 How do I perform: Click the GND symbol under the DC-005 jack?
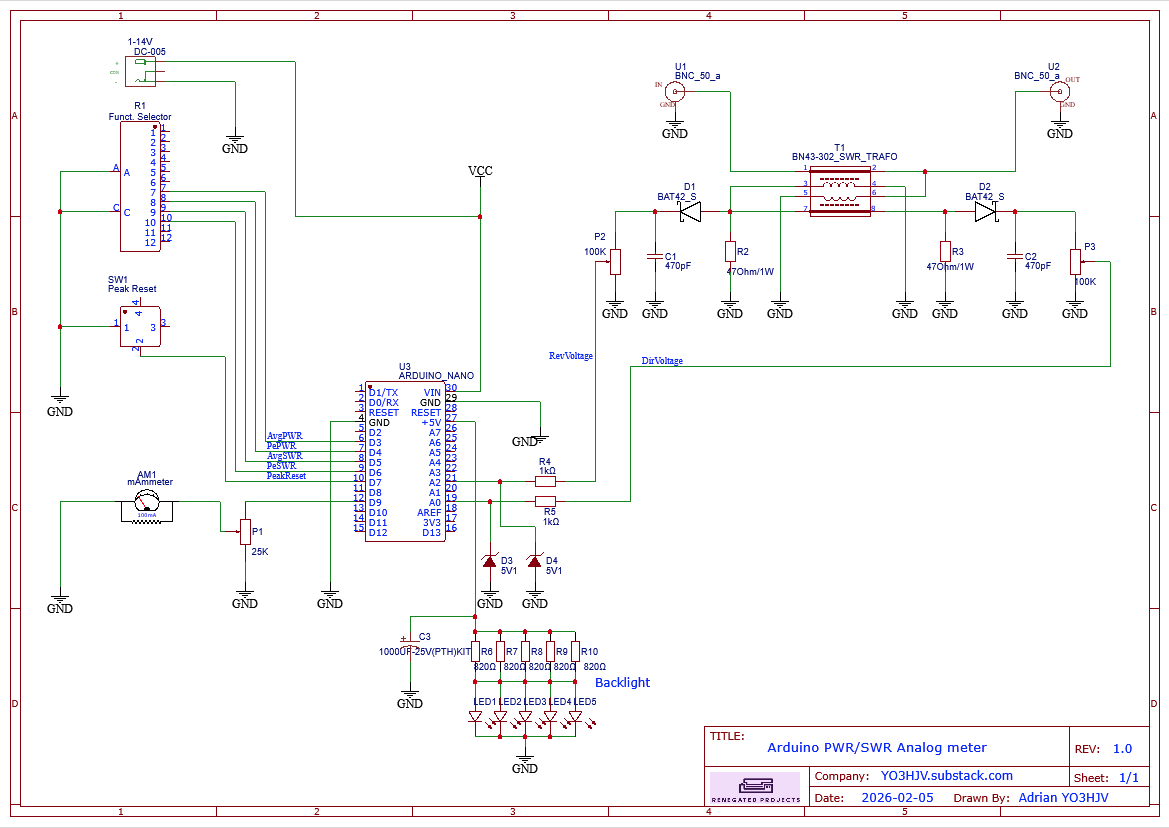pos(235,144)
